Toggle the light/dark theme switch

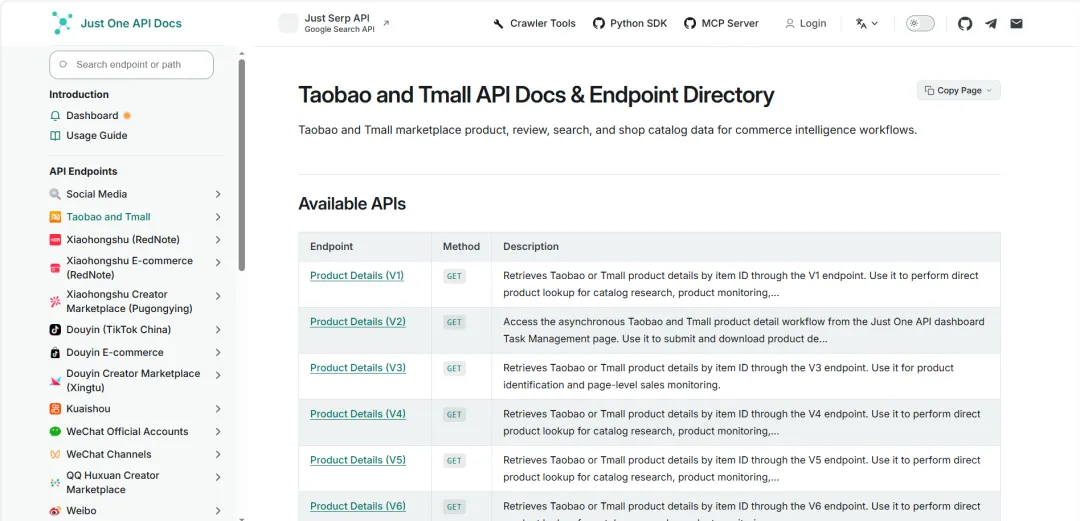click(x=920, y=23)
